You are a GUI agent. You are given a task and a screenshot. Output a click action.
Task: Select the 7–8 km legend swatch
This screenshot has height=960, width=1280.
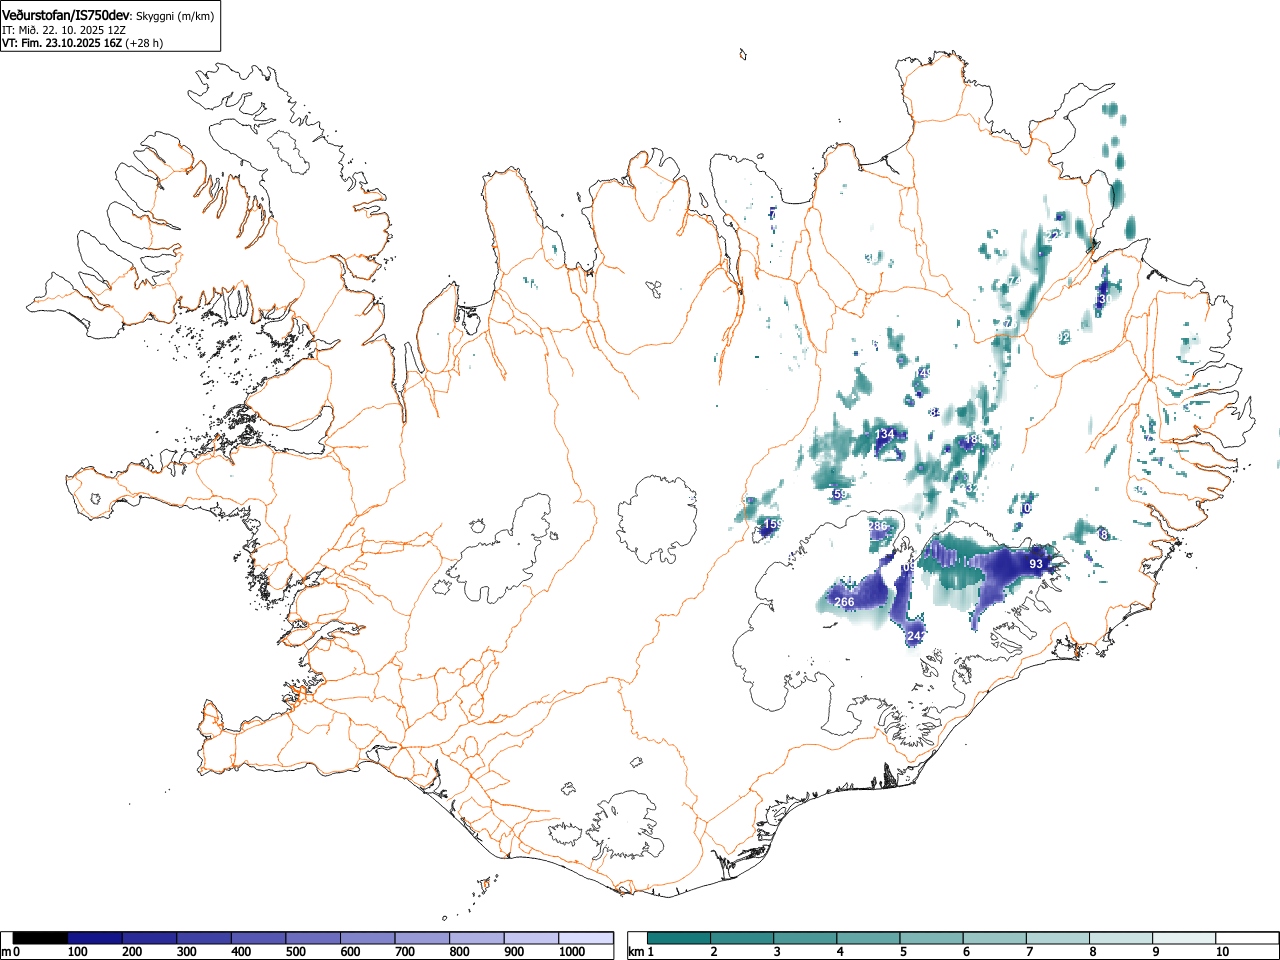pyautogui.click(x=1057, y=938)
